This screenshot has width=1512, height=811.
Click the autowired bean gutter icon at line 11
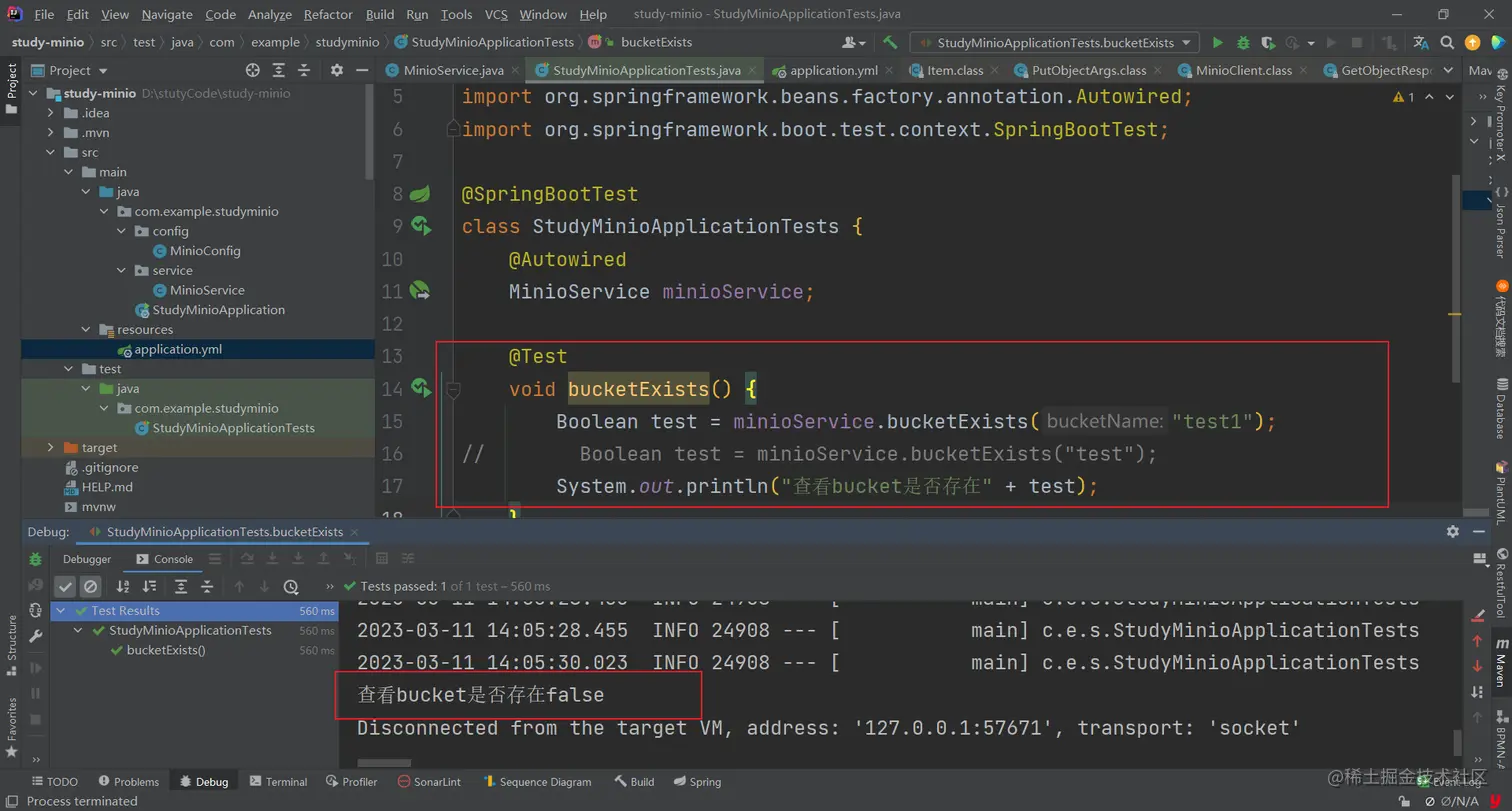[421, 291]
